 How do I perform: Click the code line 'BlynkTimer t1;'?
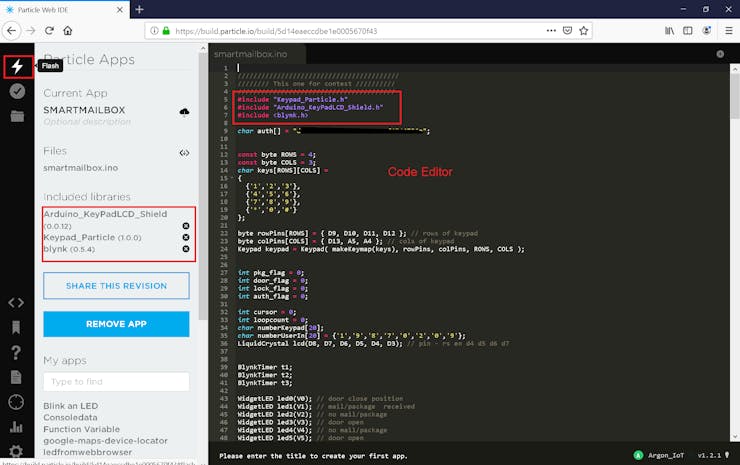(x=265, y=367)
